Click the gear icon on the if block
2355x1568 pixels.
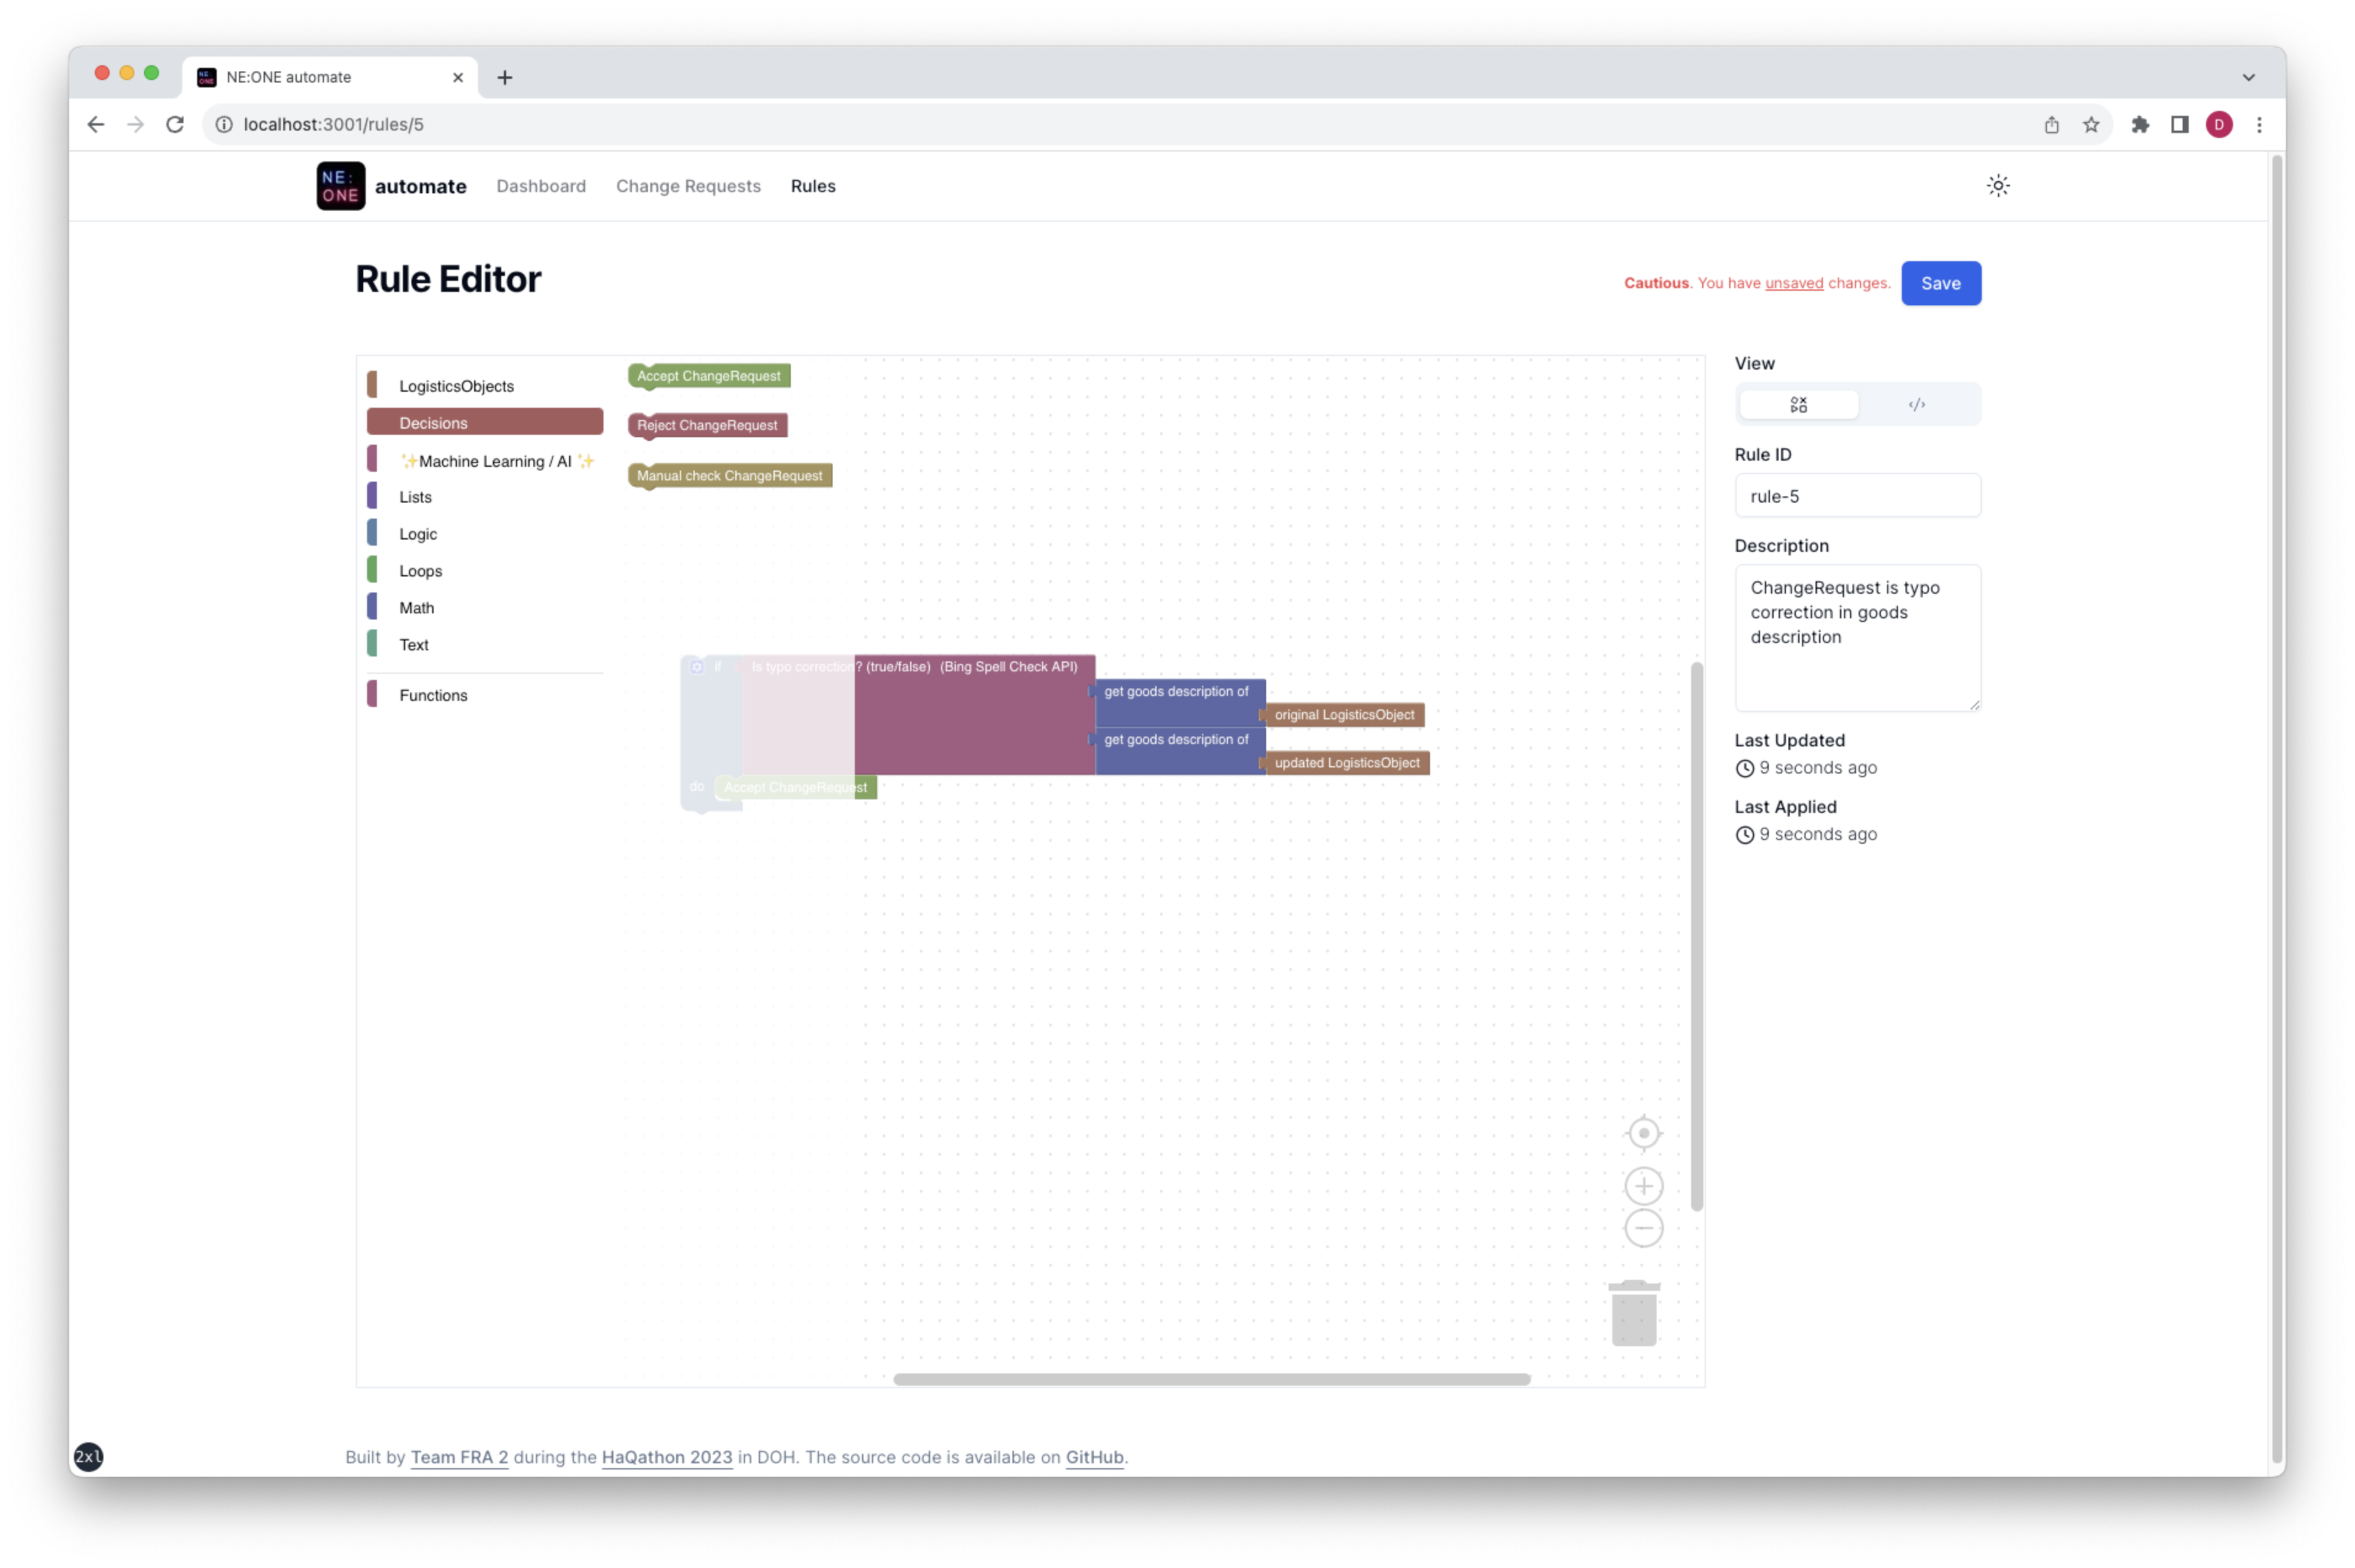(697, 667)
